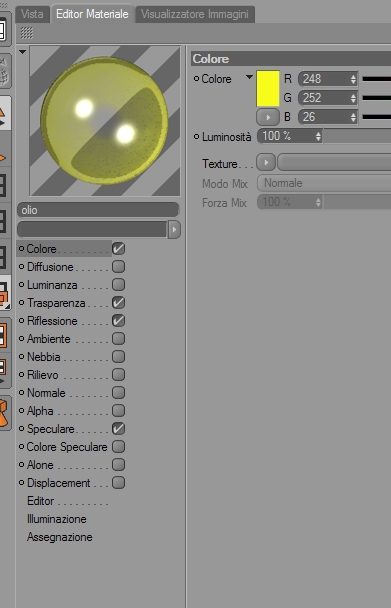Click the material name field 'olio'
The image size is (391, 608).
tap(98, 210)
